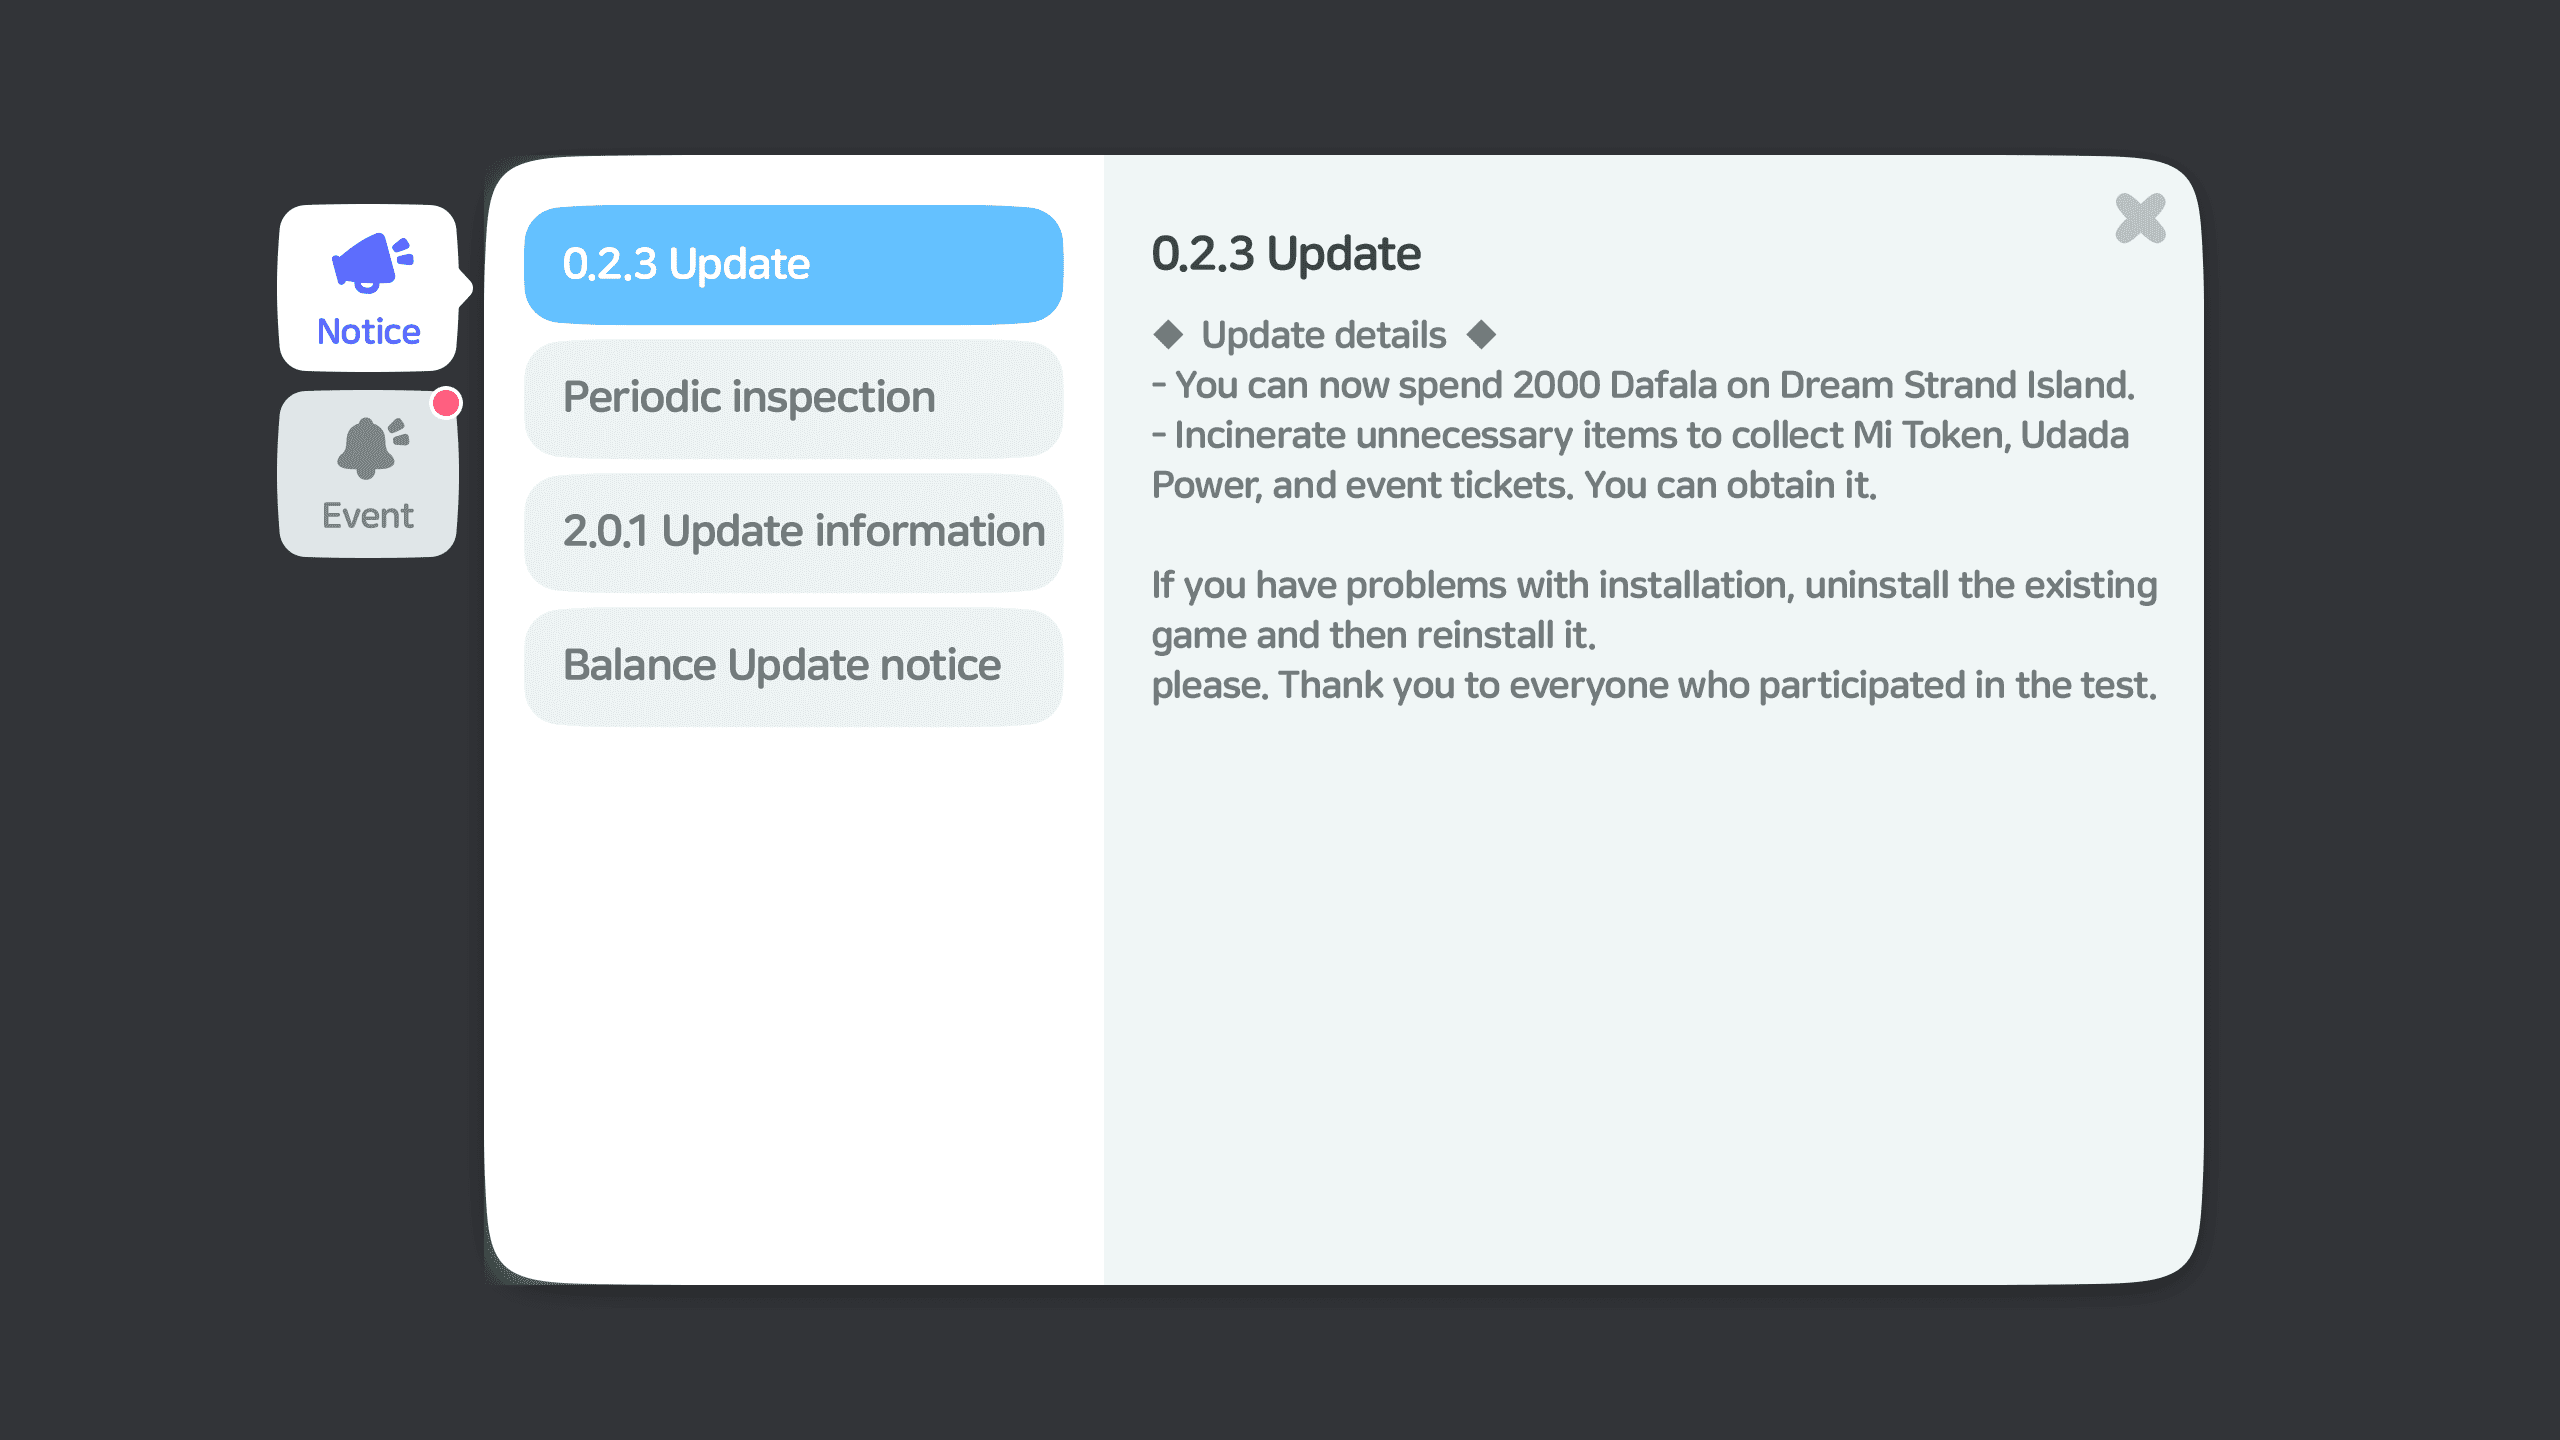
Task: Open the Periodic inspection notice
Action: [x=792, y=398]
